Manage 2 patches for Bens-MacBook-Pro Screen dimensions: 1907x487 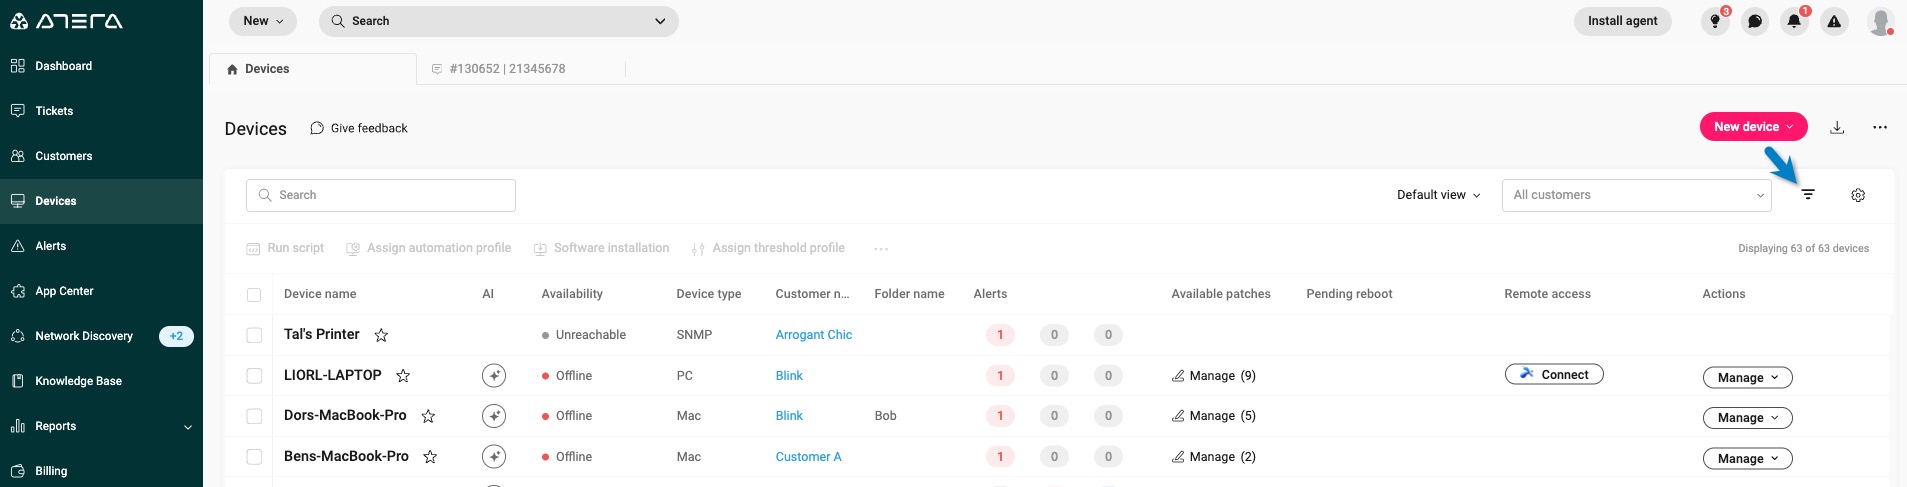(1213, 457)
